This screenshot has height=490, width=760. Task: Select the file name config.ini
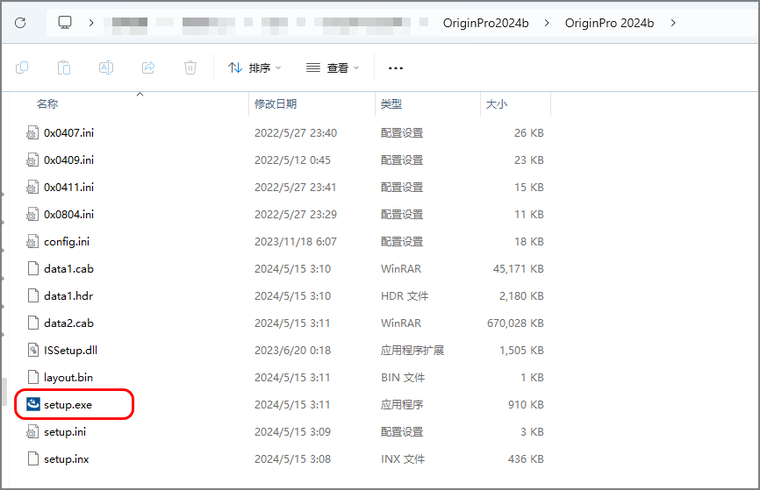67,242
